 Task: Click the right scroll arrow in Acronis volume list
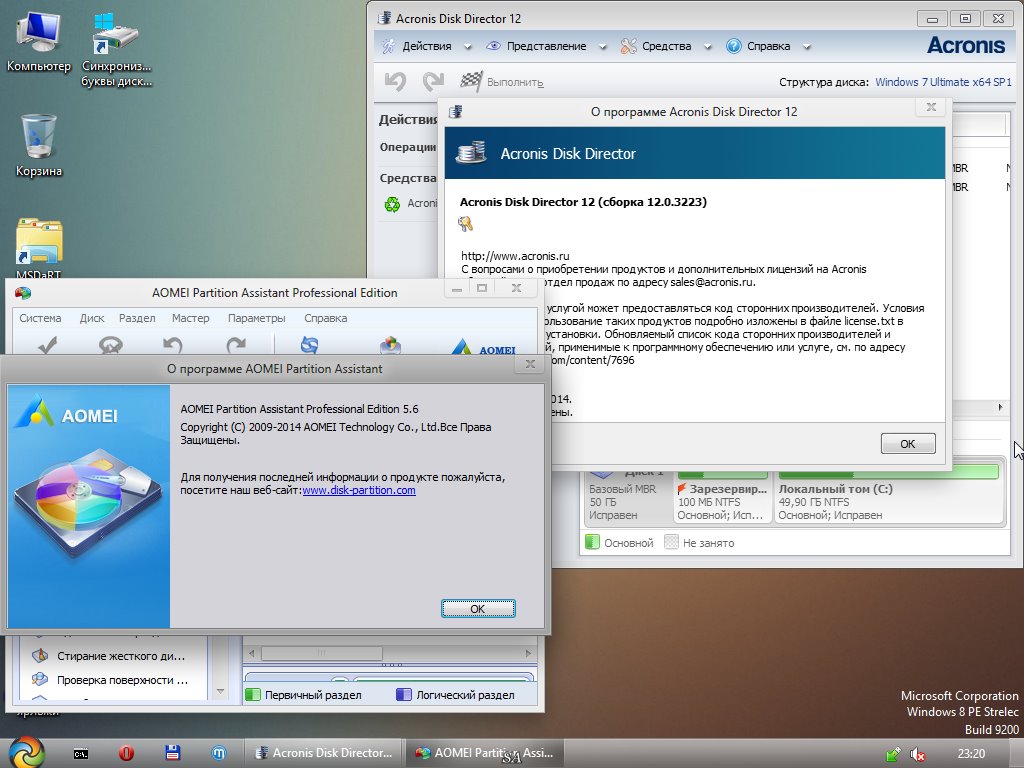click(1000, 408)
